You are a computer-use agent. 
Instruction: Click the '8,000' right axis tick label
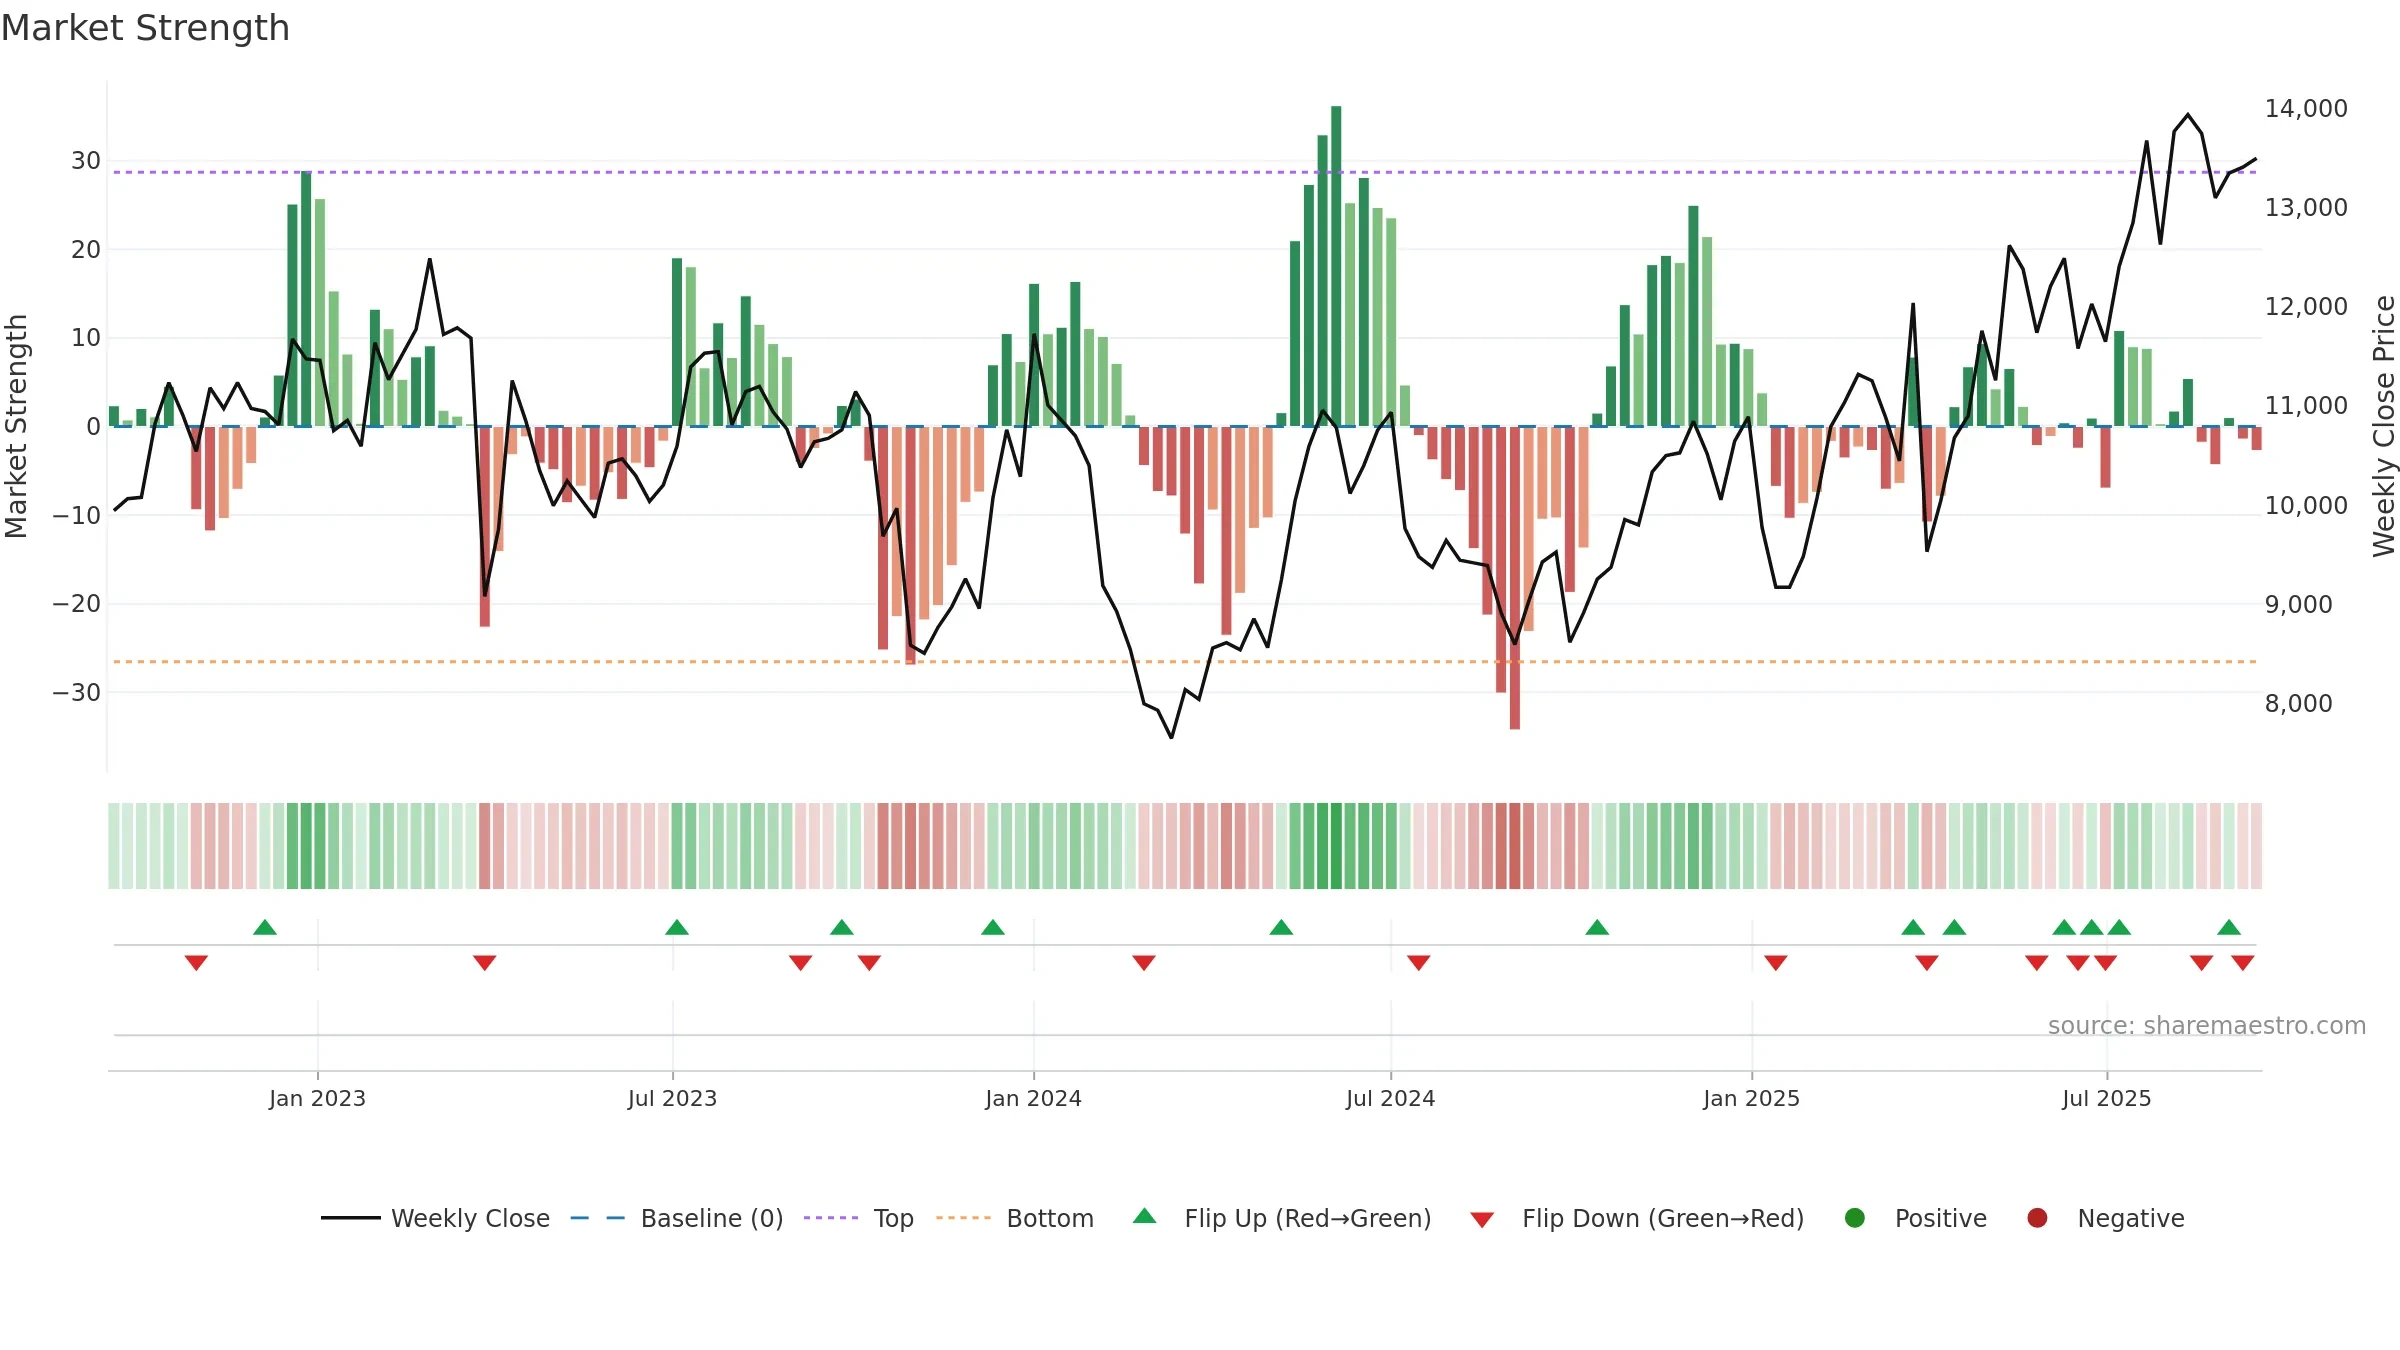[x=2299, y=703]
